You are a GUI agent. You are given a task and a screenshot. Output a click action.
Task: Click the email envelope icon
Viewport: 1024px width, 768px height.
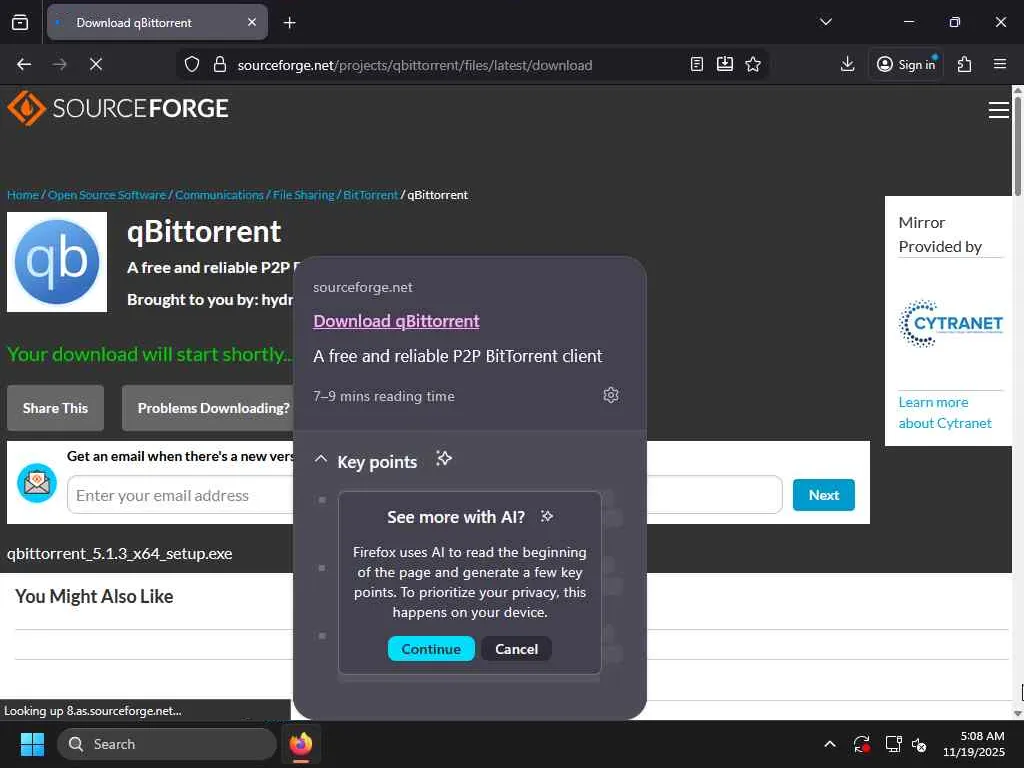[37, 483]
